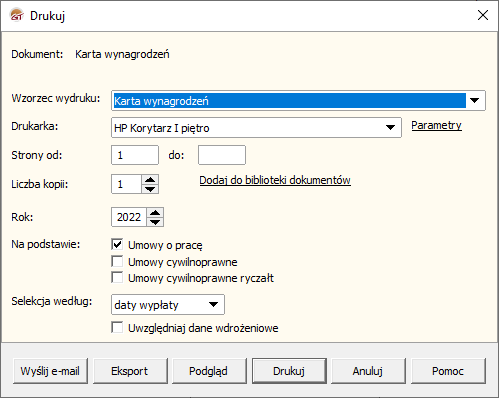Image resolution: width=499 pixels, height=398 pixels.
Task: Expand the Wzorzec wydruku dropdown
Action: pyautogui.click(x=475, y=100)
